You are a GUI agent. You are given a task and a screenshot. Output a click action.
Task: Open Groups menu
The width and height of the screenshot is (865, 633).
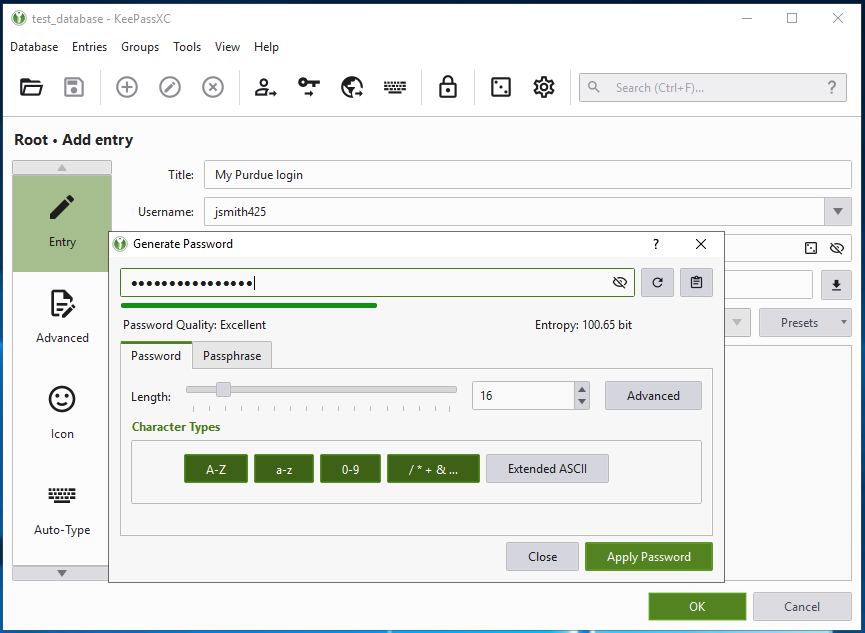pos(140,47)
